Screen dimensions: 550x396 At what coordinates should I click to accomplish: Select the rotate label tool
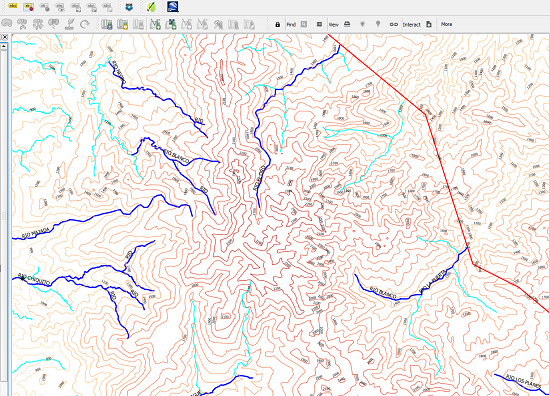(x=92, y=7)
